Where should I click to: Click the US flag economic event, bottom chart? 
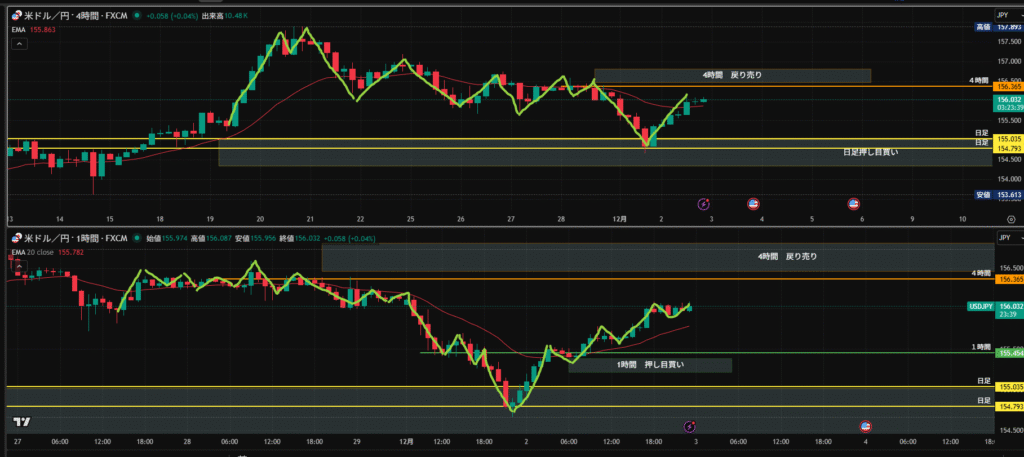pyautogui.click(x=865, y=425)
